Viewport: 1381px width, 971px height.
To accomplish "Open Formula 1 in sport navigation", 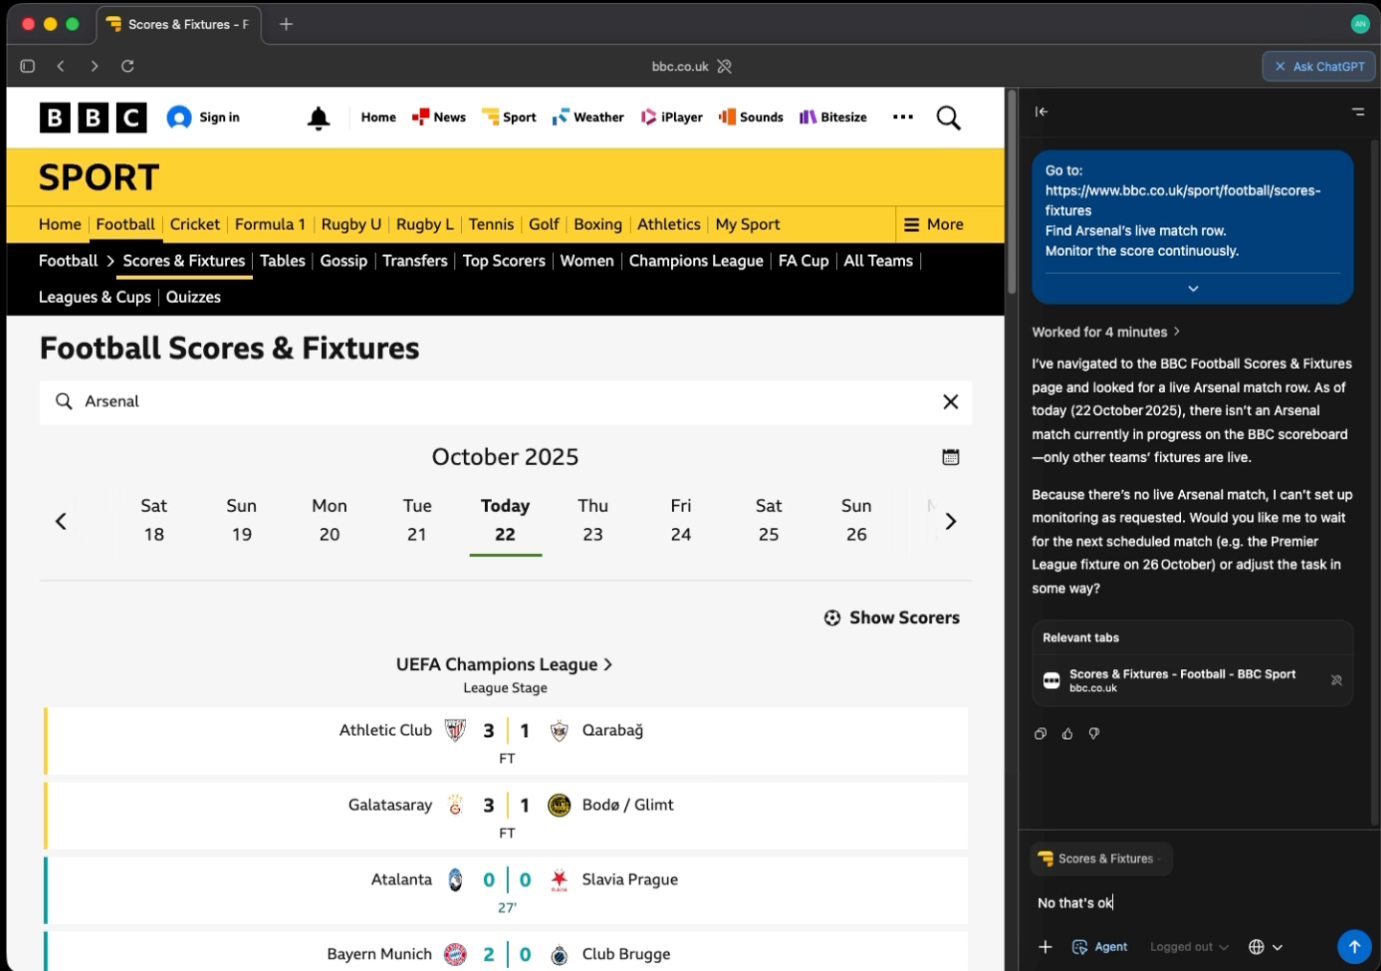I will click(x=270, y=225).
